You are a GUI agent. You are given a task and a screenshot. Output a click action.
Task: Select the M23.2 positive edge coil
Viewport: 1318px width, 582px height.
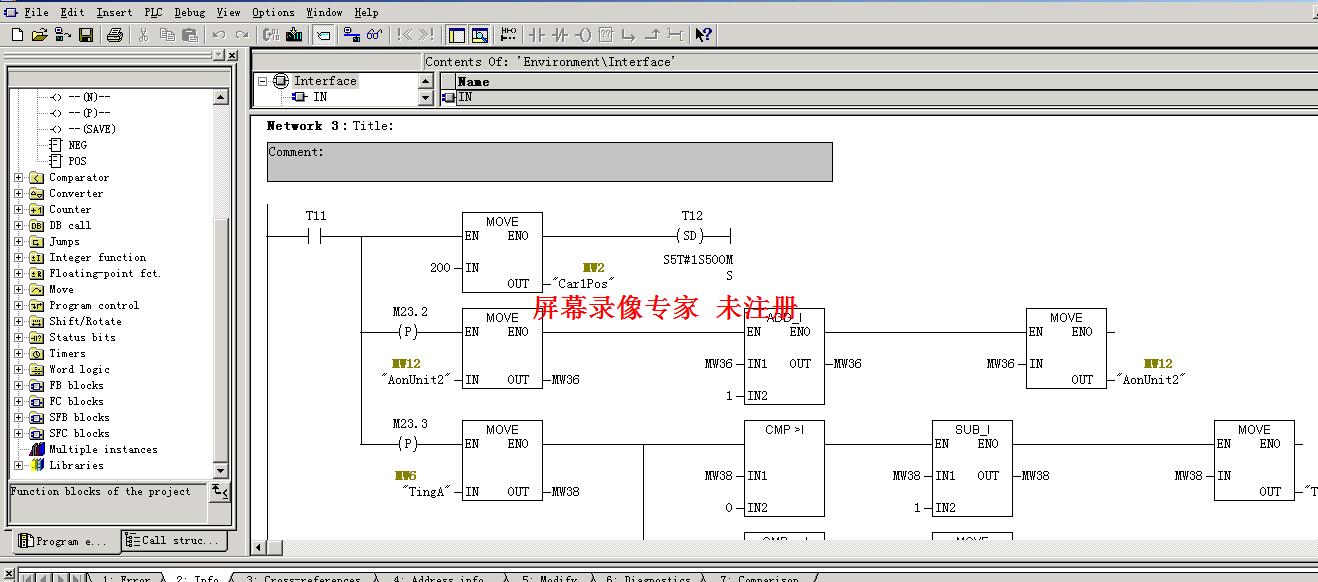point(406,332)
